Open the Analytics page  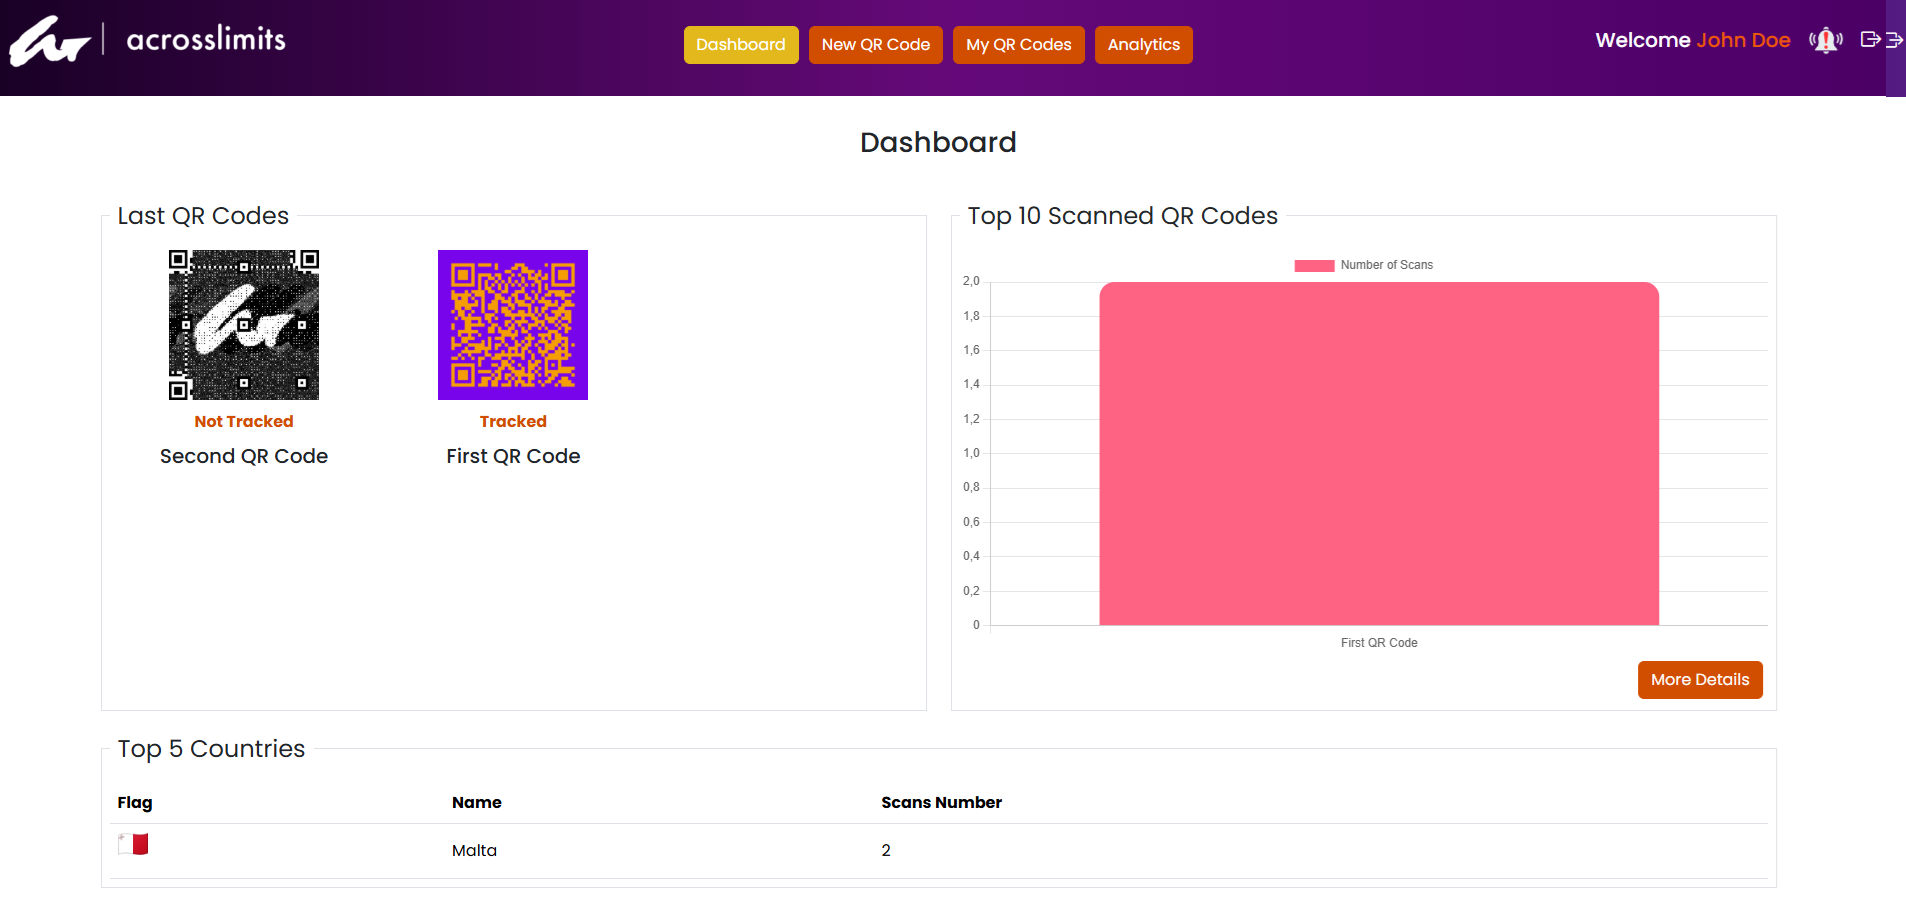[1144, 45]
